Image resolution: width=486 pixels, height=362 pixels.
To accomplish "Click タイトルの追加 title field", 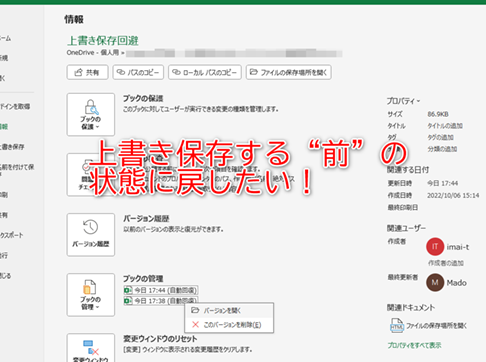I will click(445, 126).
